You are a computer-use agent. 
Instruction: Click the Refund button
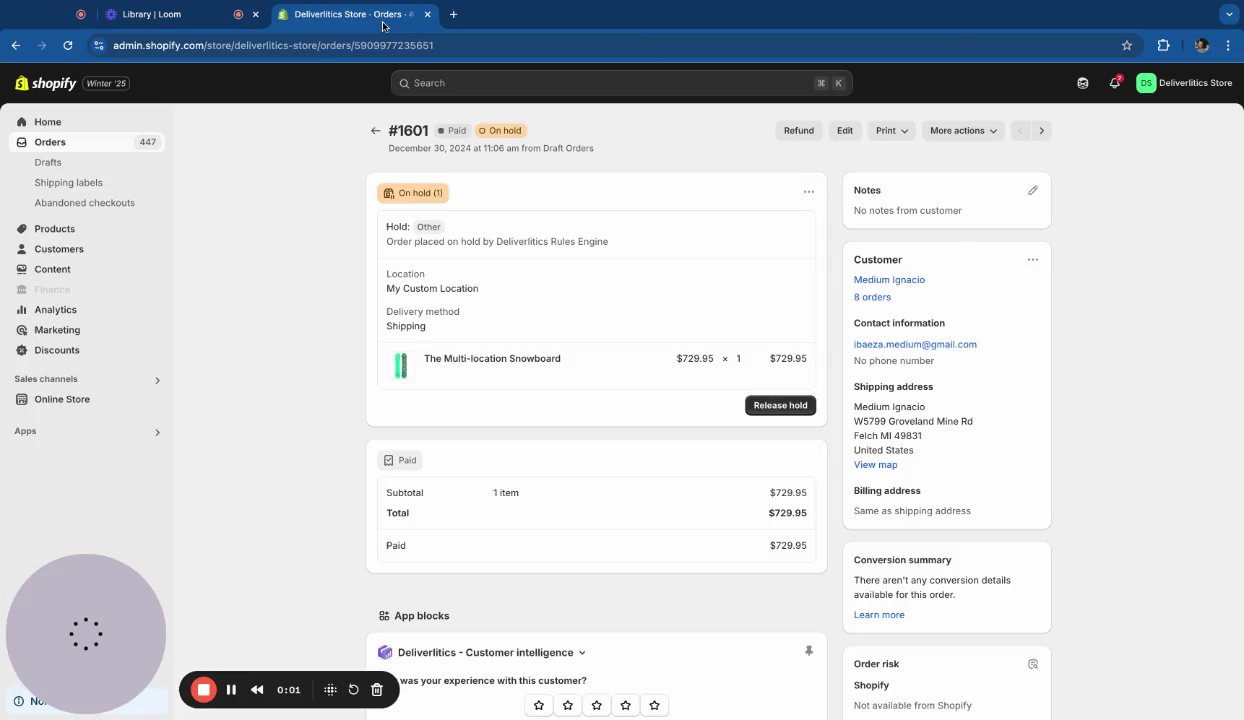coord(799,131)
